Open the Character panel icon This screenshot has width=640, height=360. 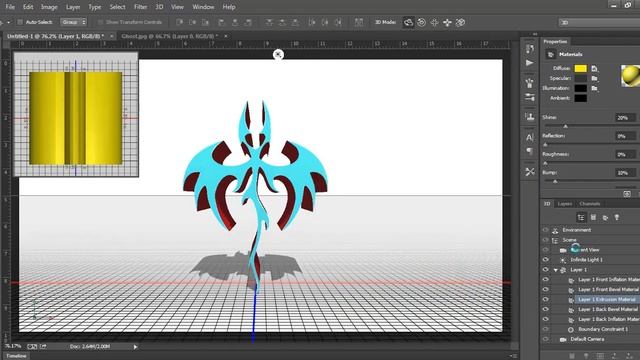pyautogui.click(x=530, y=138)
